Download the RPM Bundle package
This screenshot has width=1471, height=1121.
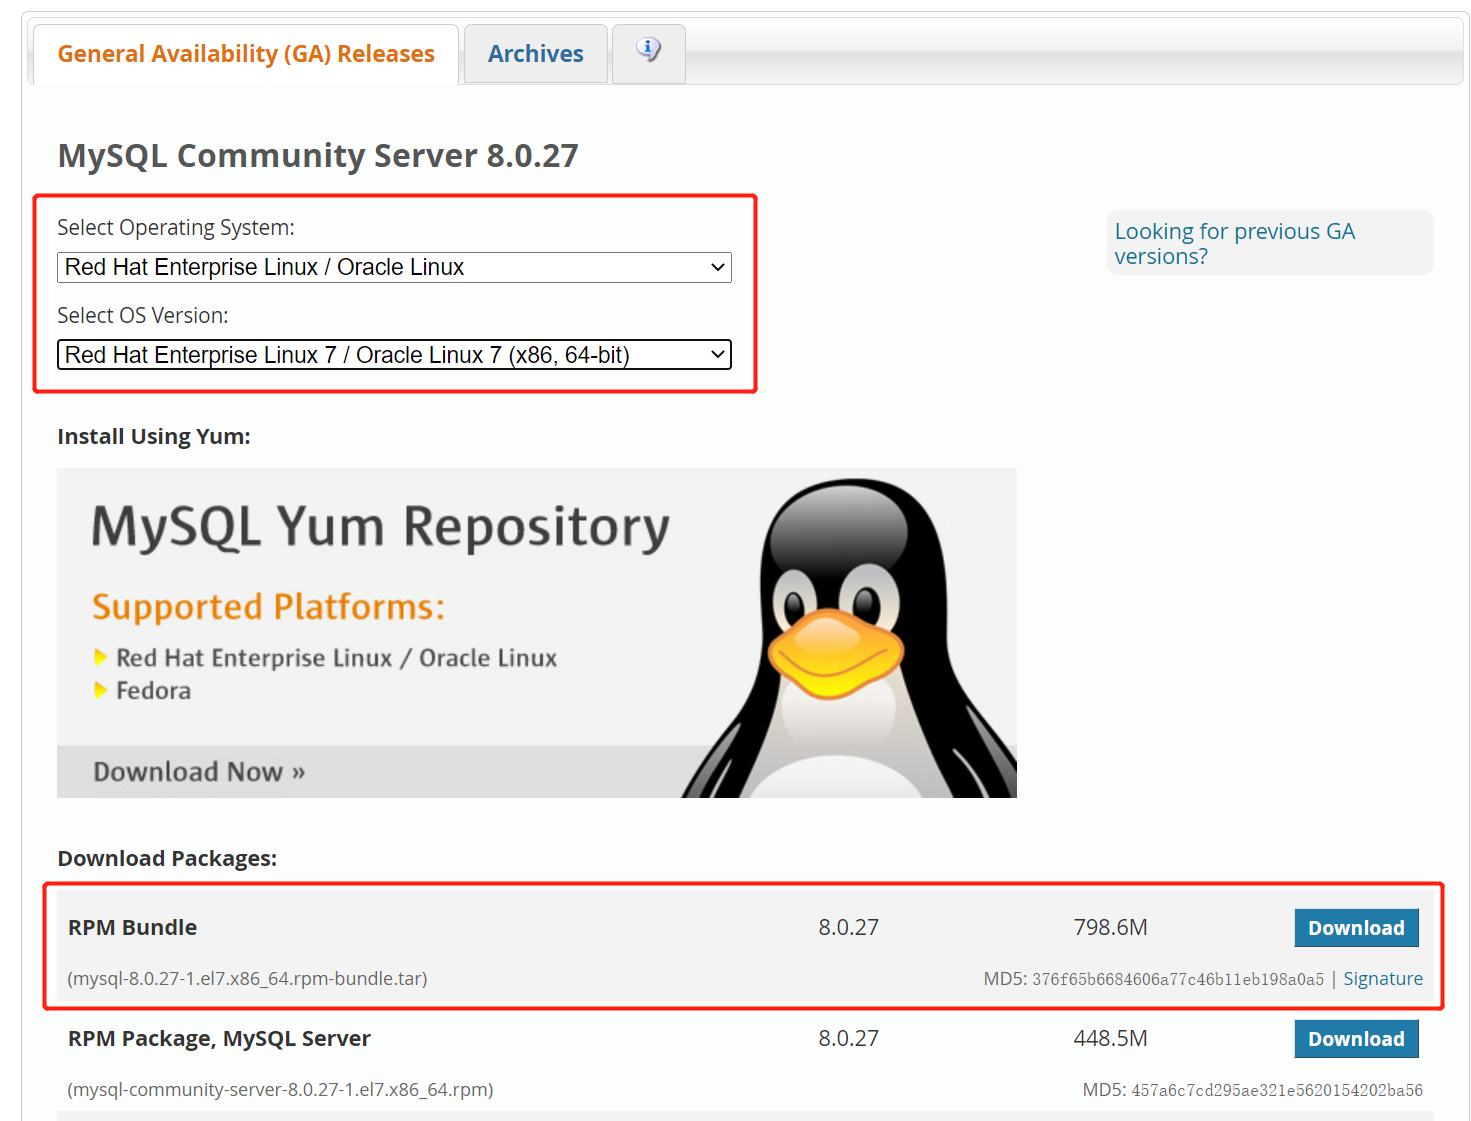1356,928
